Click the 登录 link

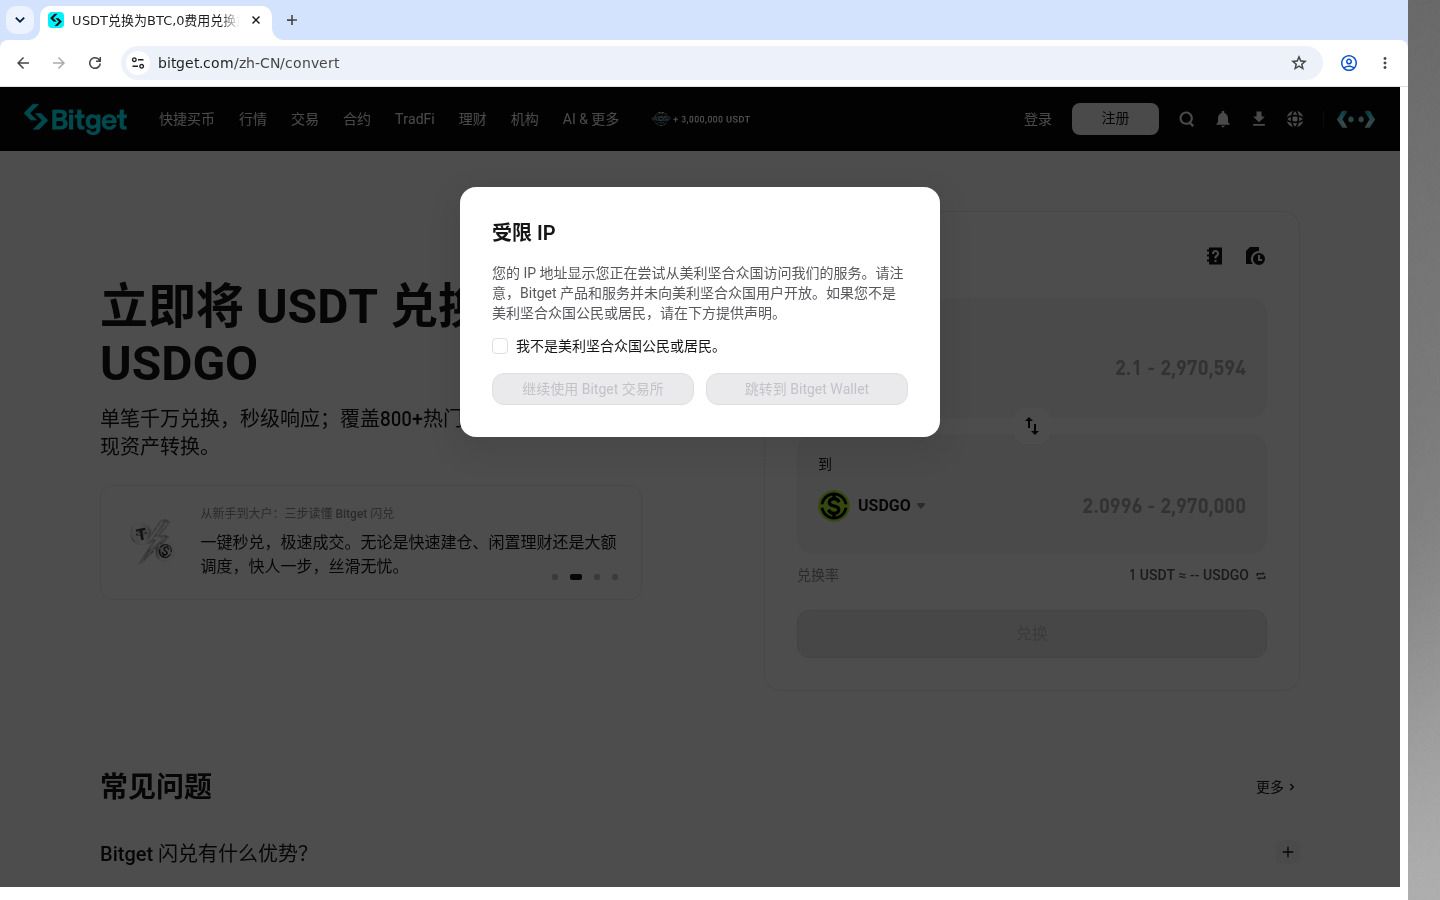tap(1038, 119)
